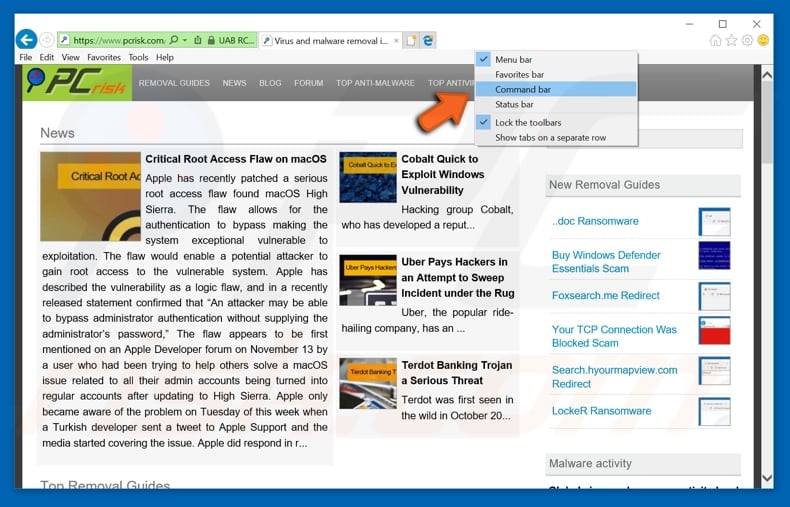790x507 pixels.
Task: Open Foxsearch.me Redirect guide
Action: [x=606, y=295]
